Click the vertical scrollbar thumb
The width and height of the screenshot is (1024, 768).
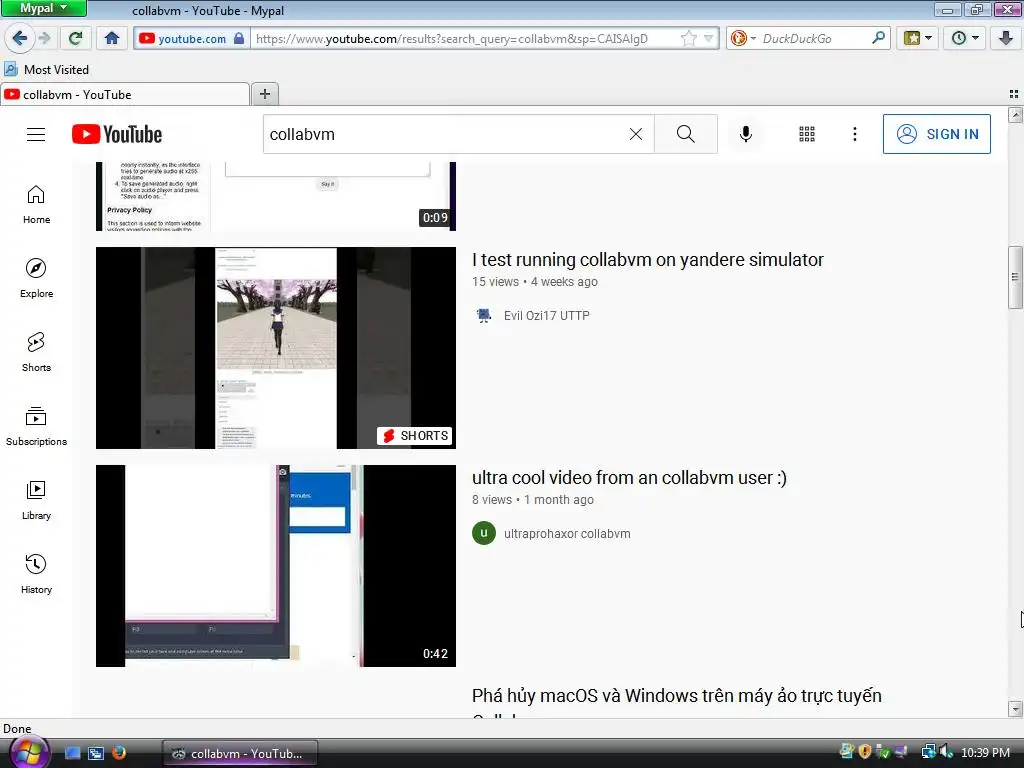(1015, 277)
